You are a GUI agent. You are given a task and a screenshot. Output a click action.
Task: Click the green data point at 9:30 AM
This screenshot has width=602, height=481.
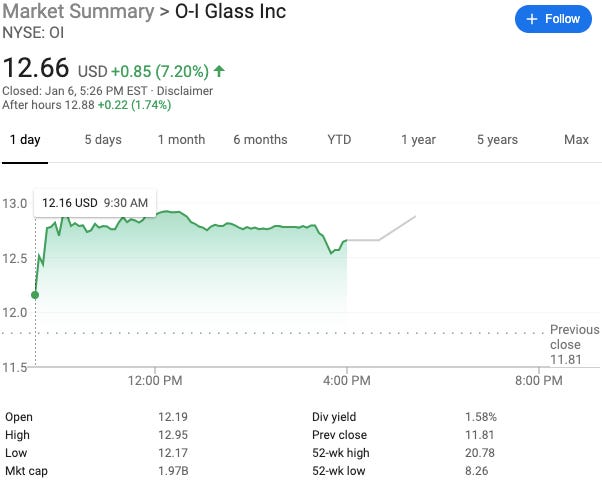pyautogui.click(x=36, y=294)
